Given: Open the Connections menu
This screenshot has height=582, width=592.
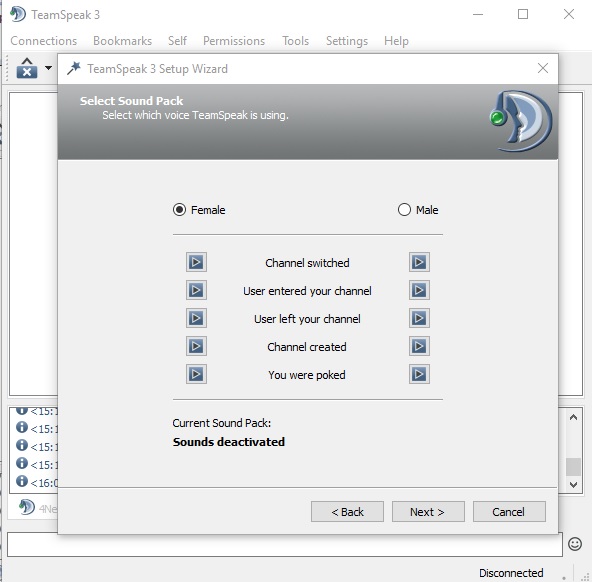Looking at the screenshot, I should click(44, 41).
